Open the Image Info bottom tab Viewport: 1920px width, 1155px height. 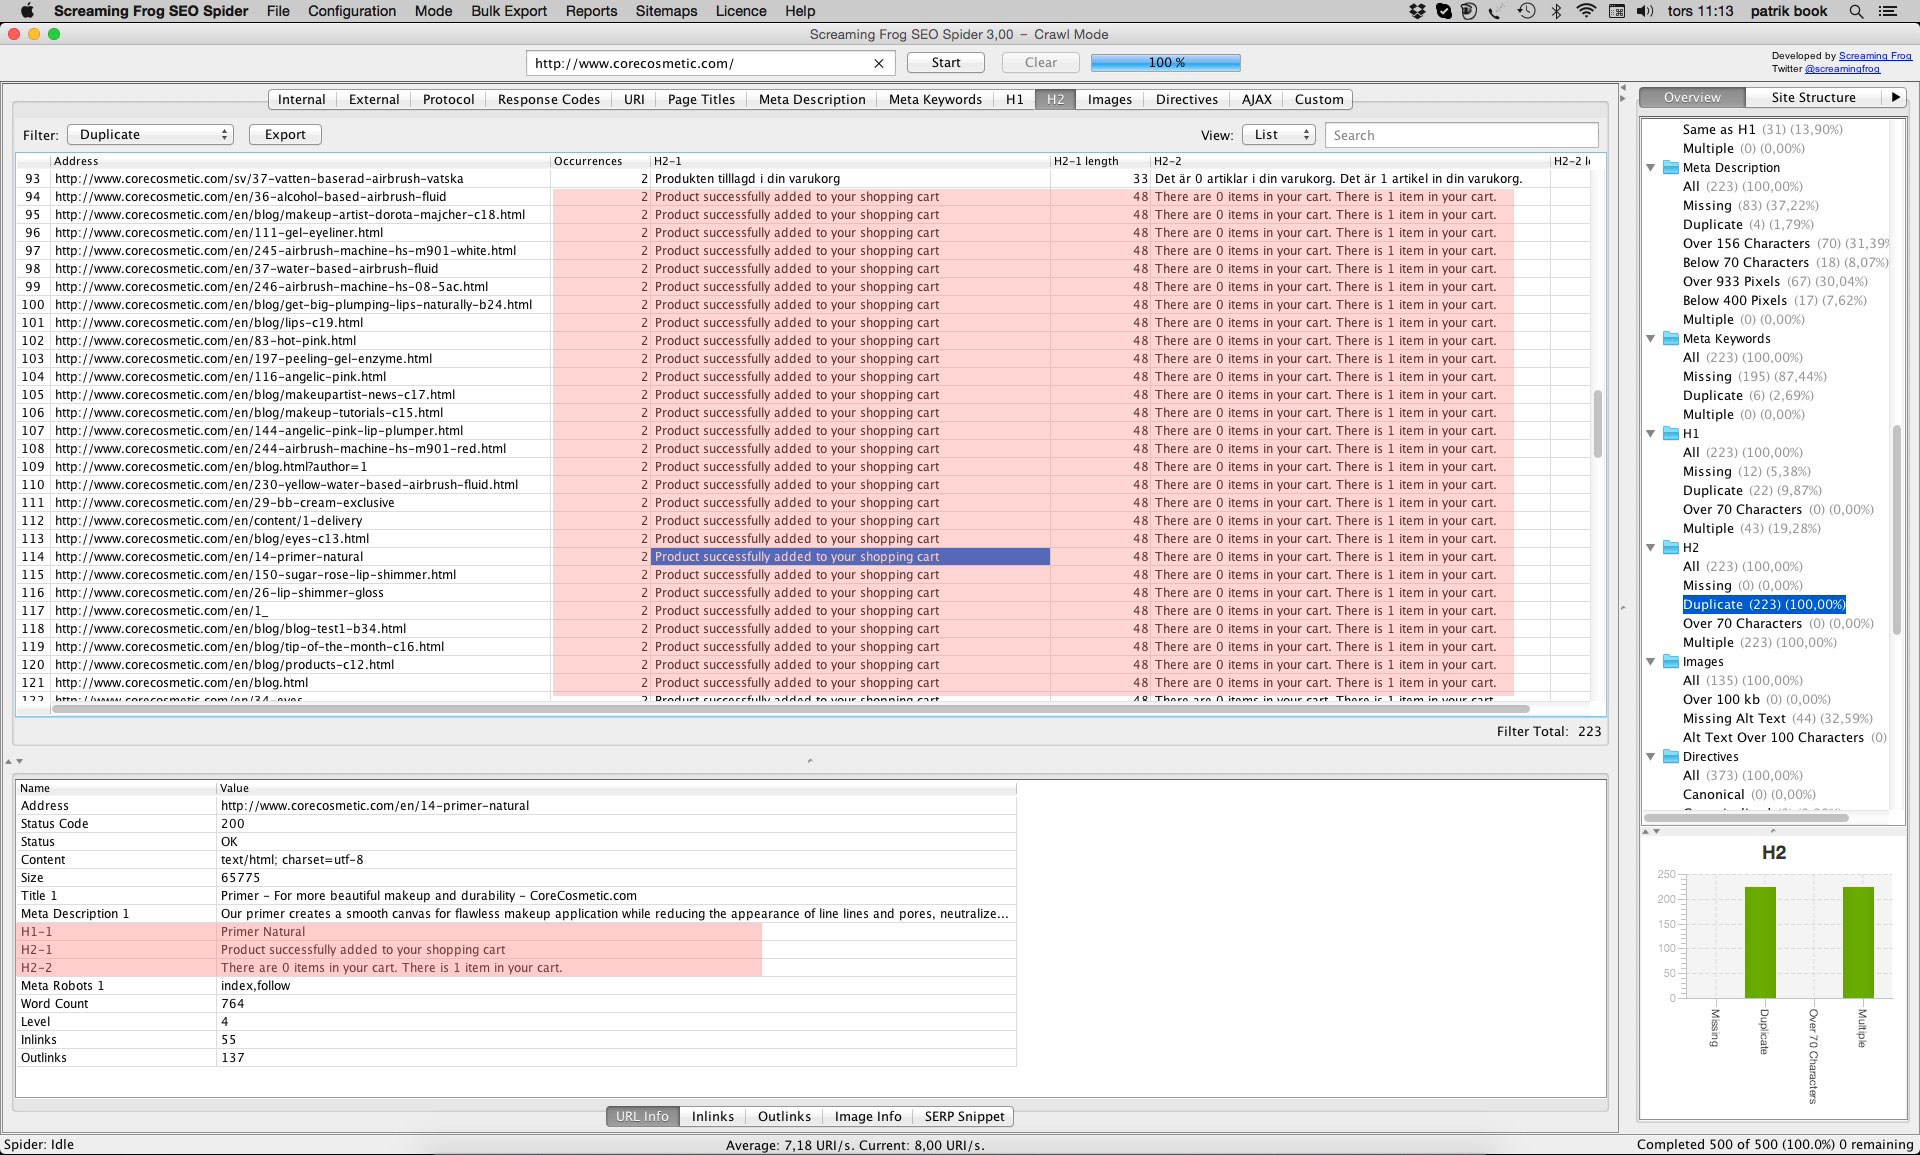tap(868, 1116)
